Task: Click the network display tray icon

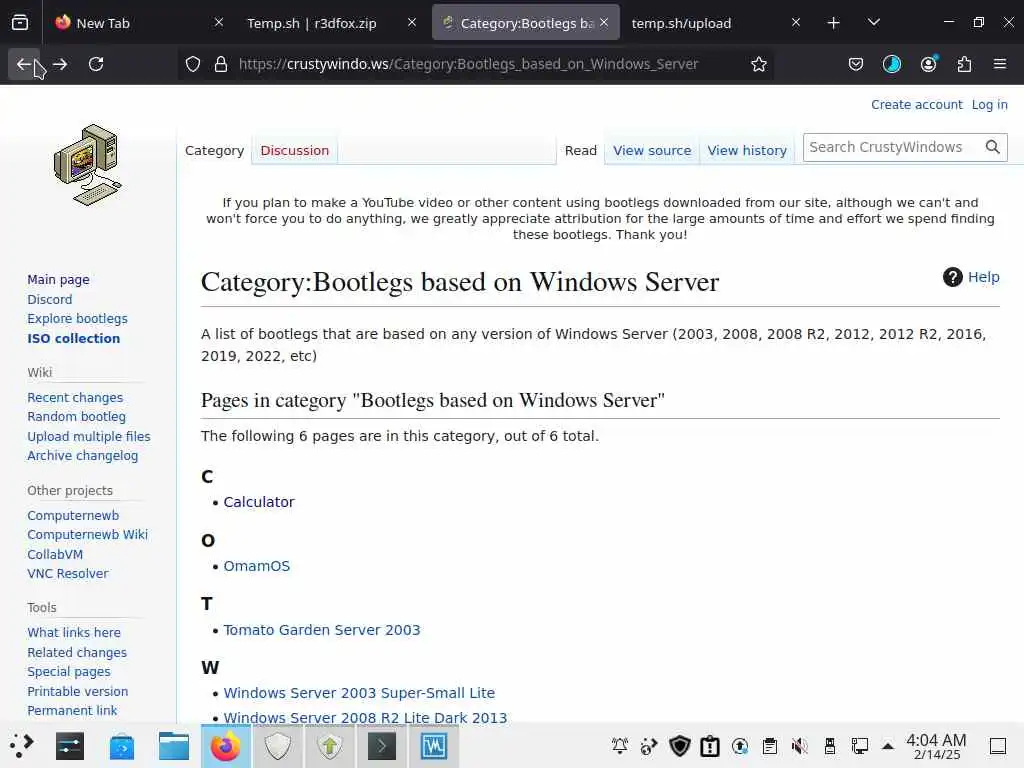Action: coord(859,746)
